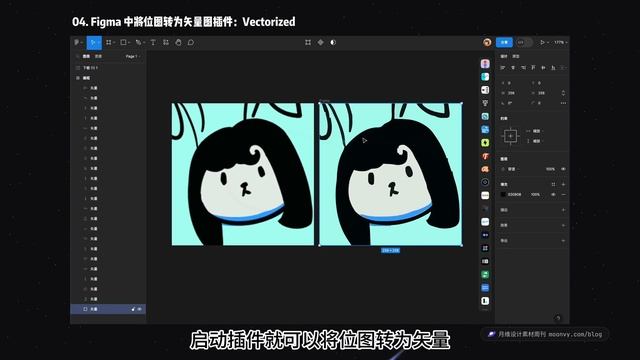Click the Height field showing 298

544,93
